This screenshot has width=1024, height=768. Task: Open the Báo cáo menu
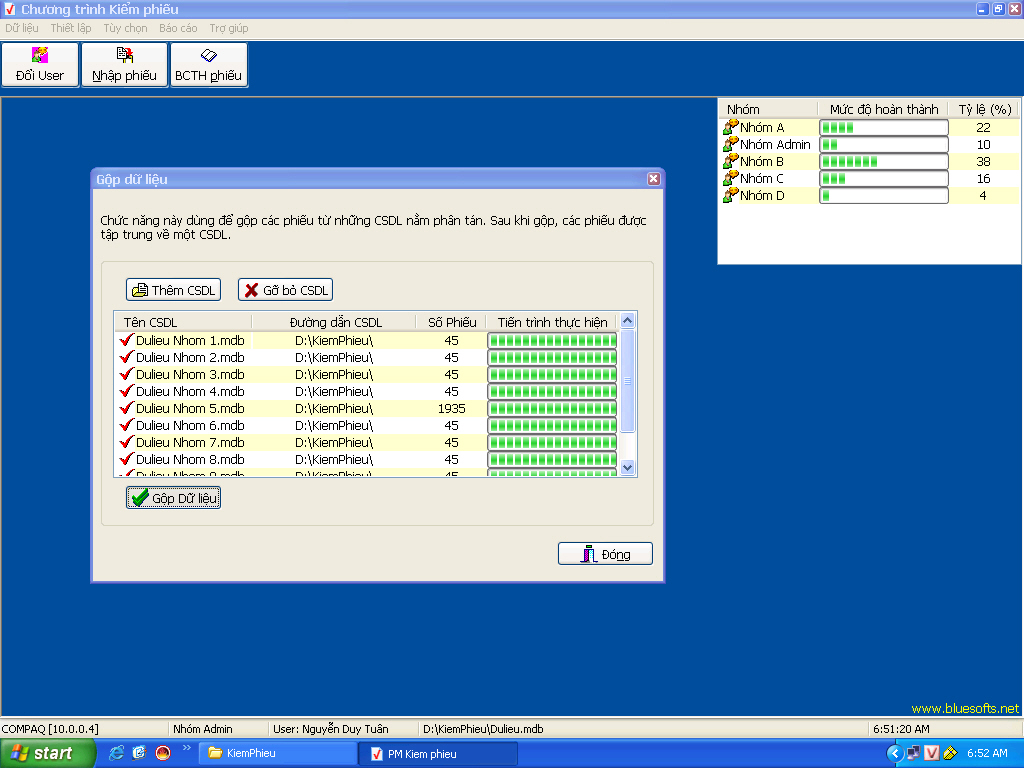click(x=178, y=28)
